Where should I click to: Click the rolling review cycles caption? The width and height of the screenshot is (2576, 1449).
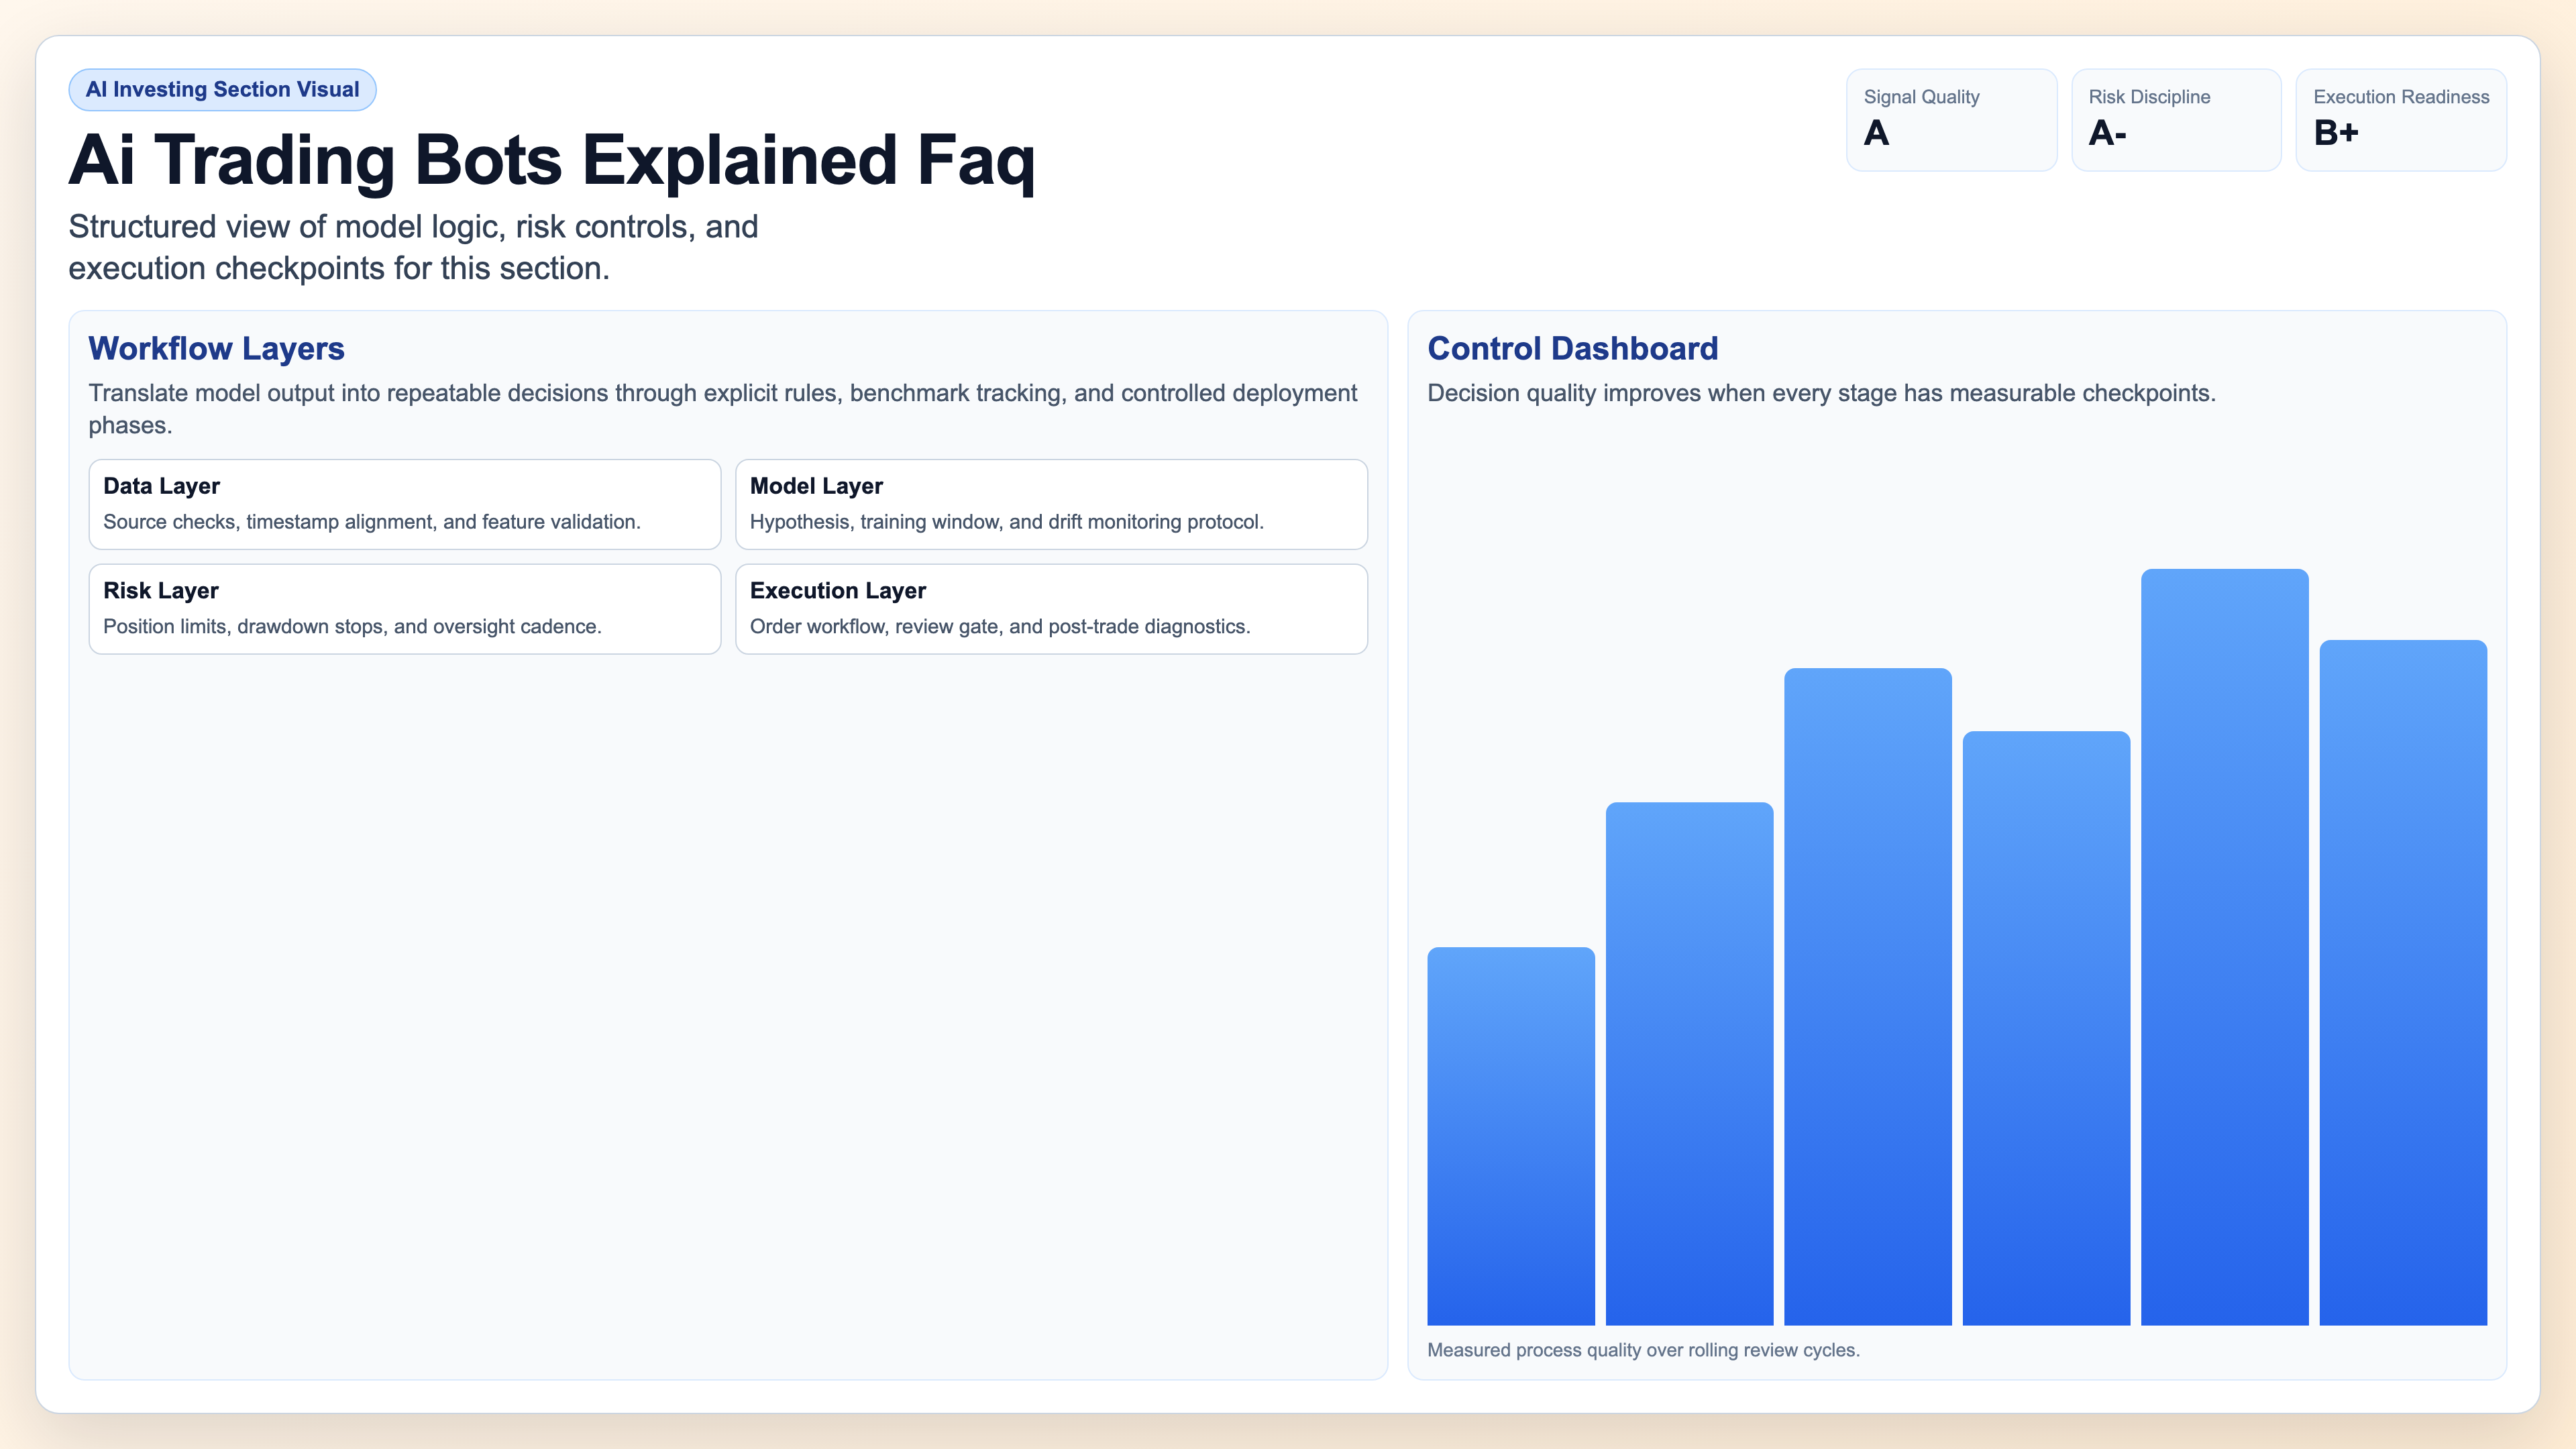point(1644,1349)
